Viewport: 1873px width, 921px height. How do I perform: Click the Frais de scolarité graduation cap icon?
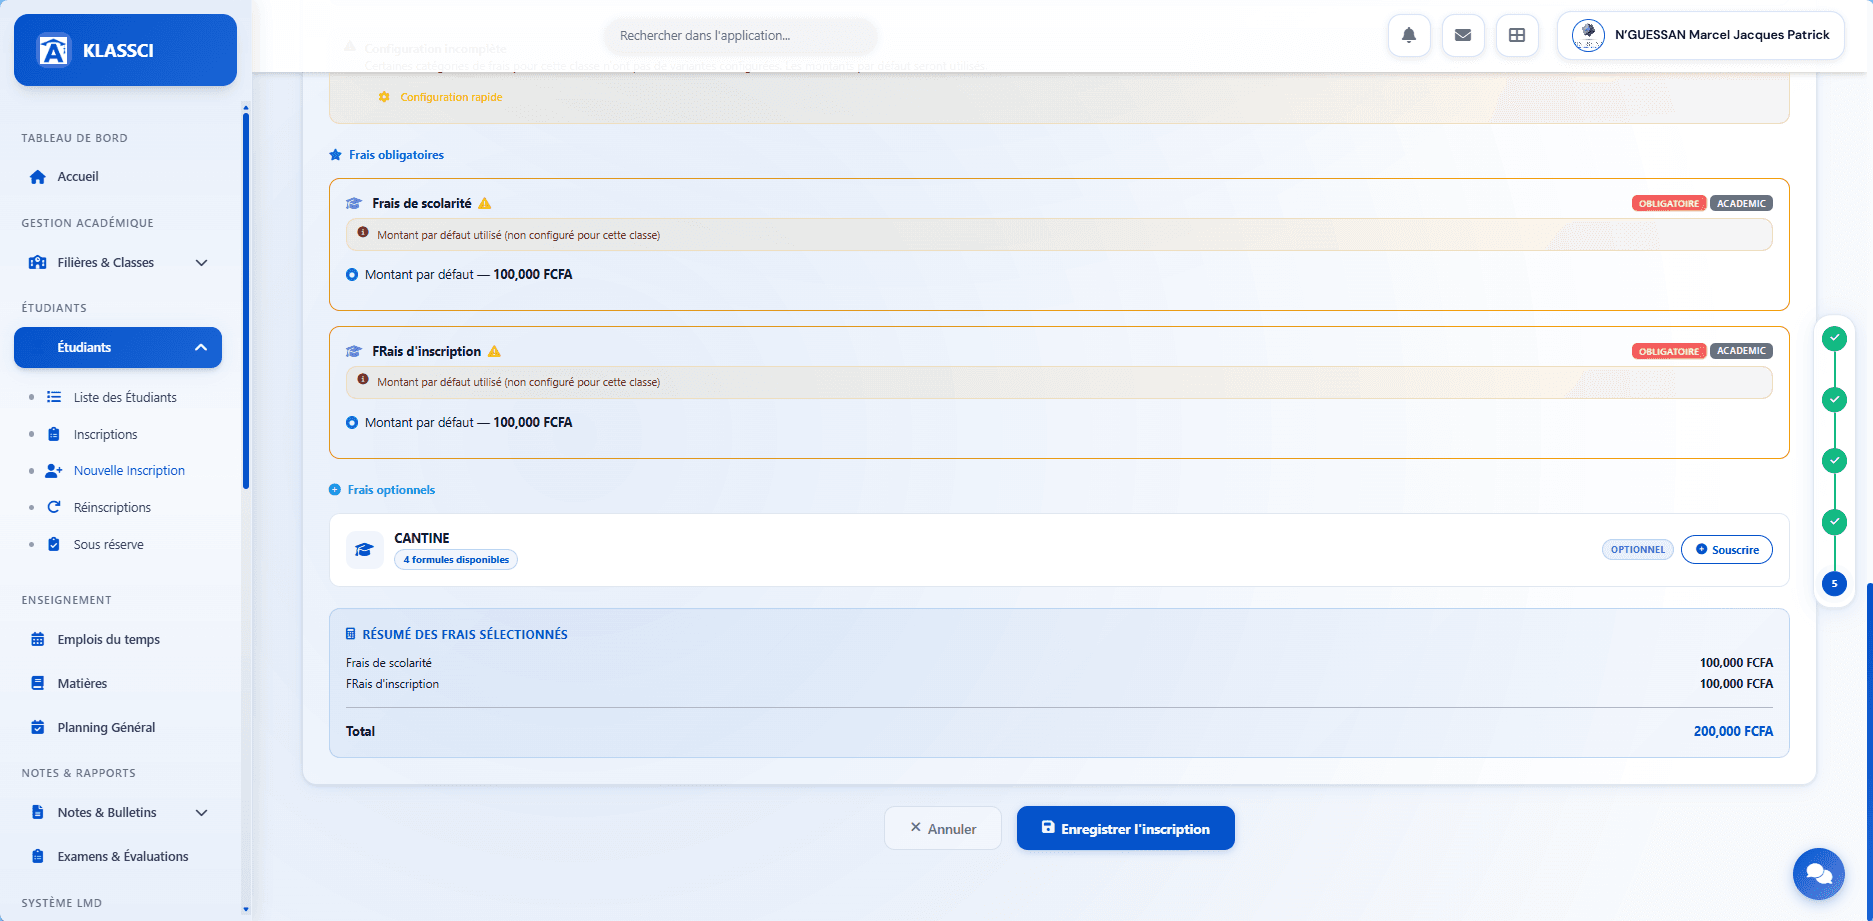point(354,203)
